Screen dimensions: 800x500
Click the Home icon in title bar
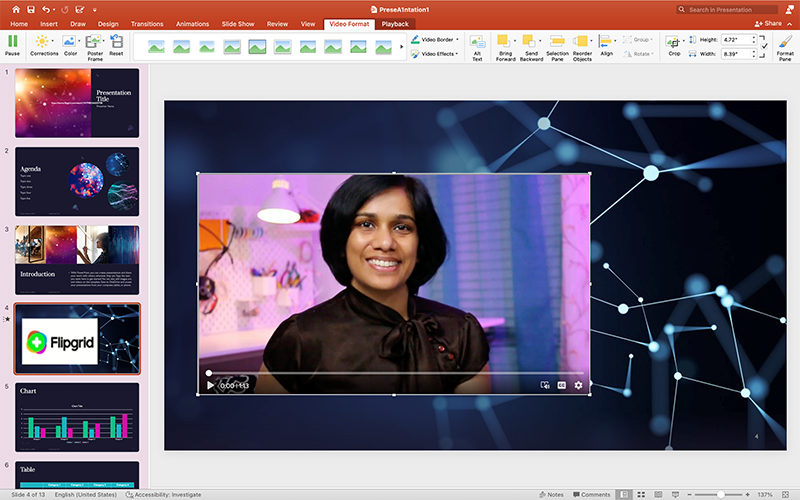pos(16,9)
